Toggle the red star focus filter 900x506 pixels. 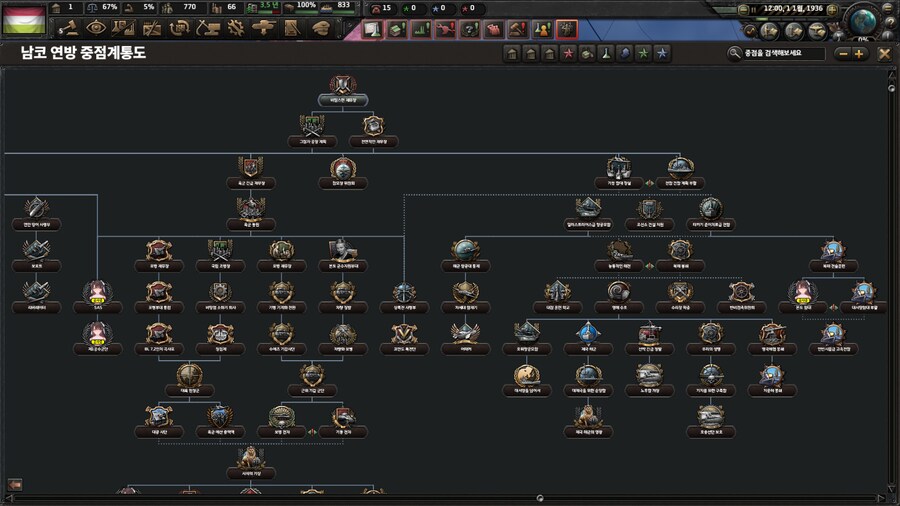click(568, 53)
